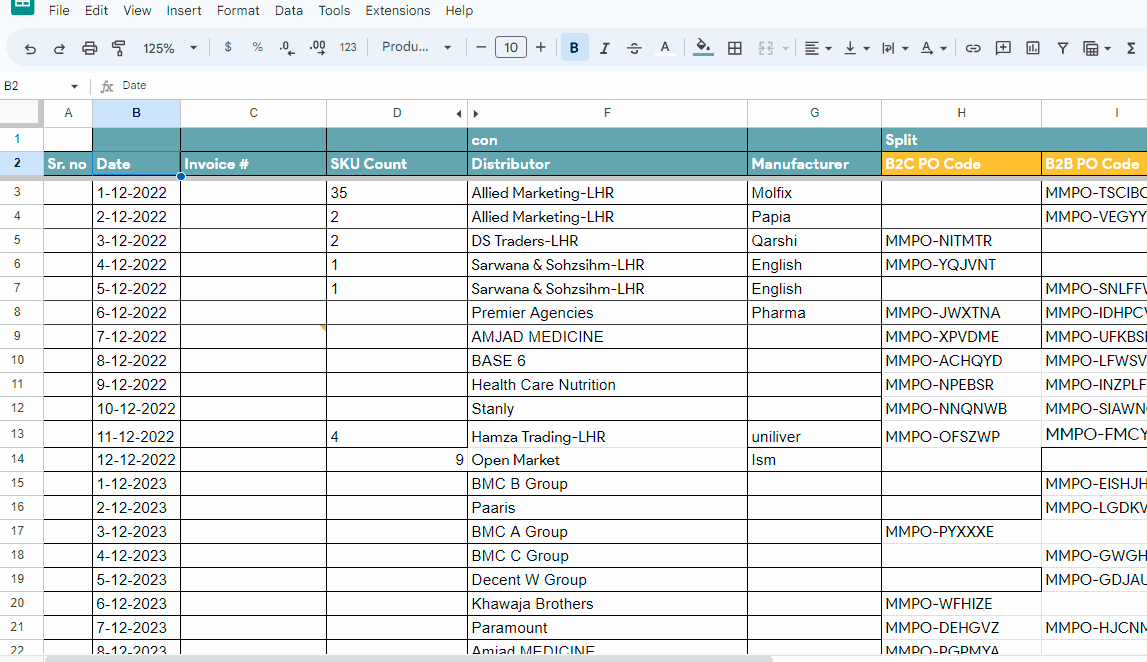Screen dimensions: 1147x662
Task: Open the font family dropdown
Action: point(416,48)
